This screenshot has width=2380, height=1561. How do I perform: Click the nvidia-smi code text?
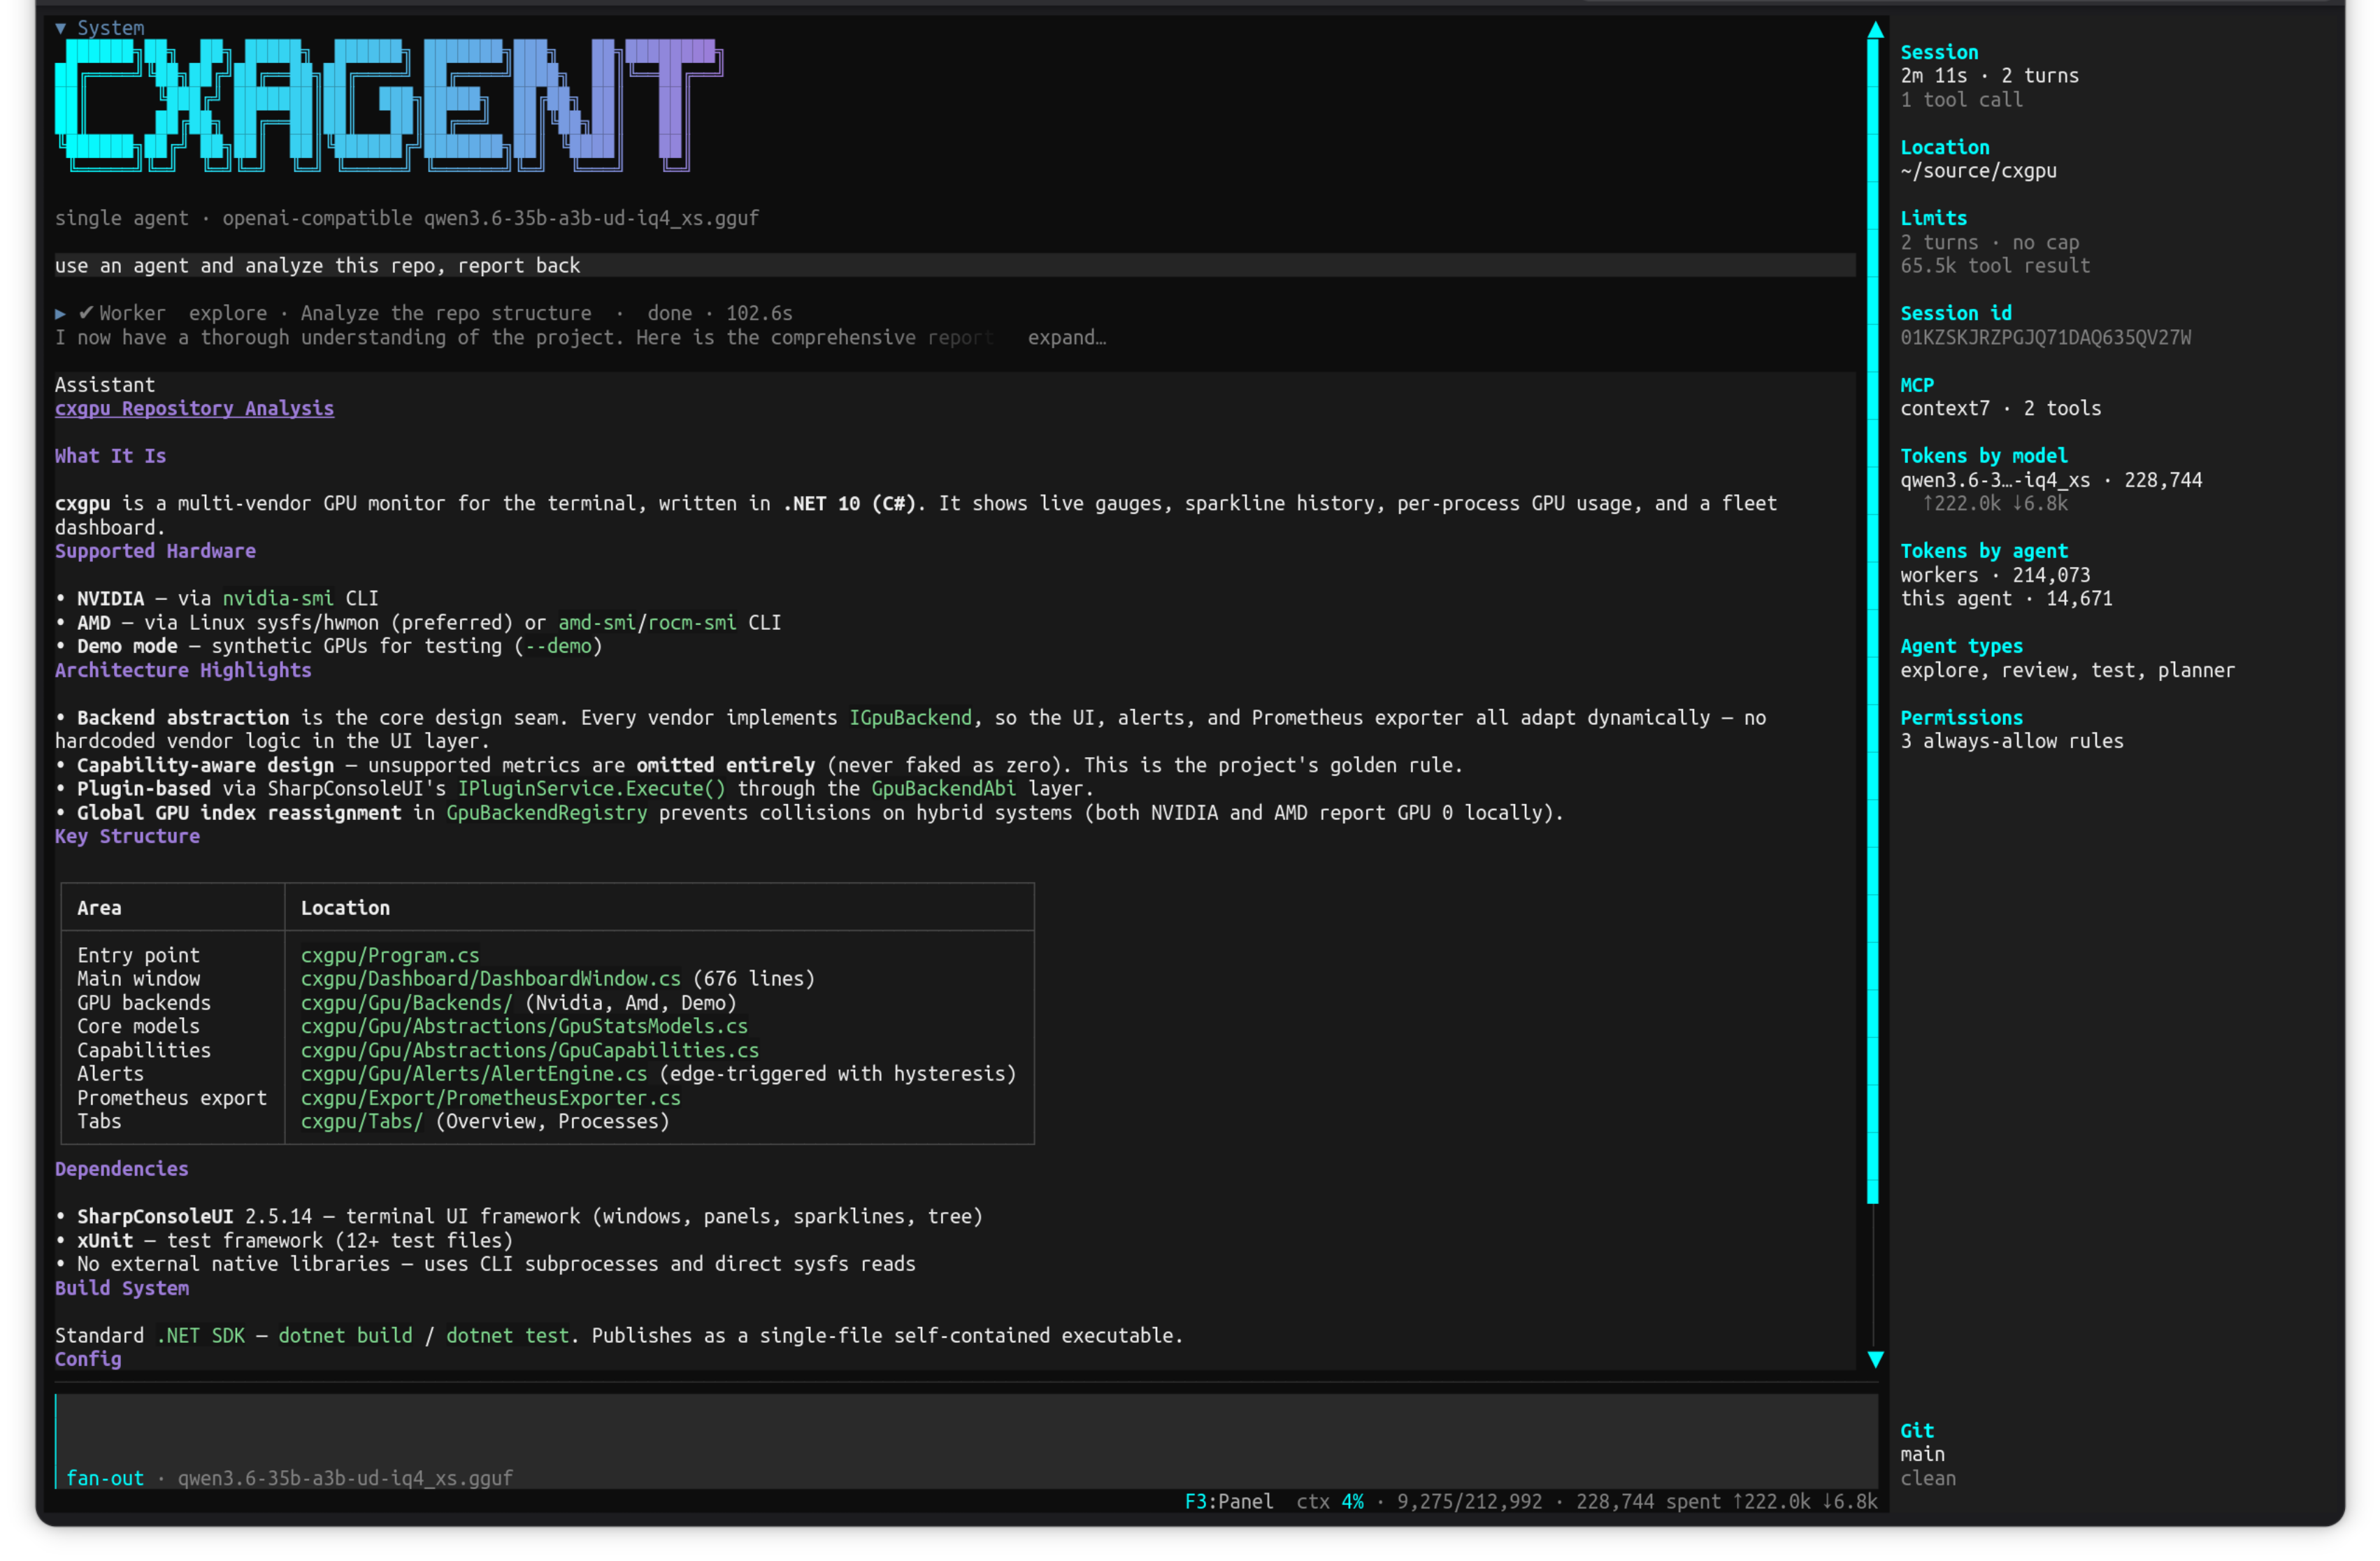click(x=277, y=598)
